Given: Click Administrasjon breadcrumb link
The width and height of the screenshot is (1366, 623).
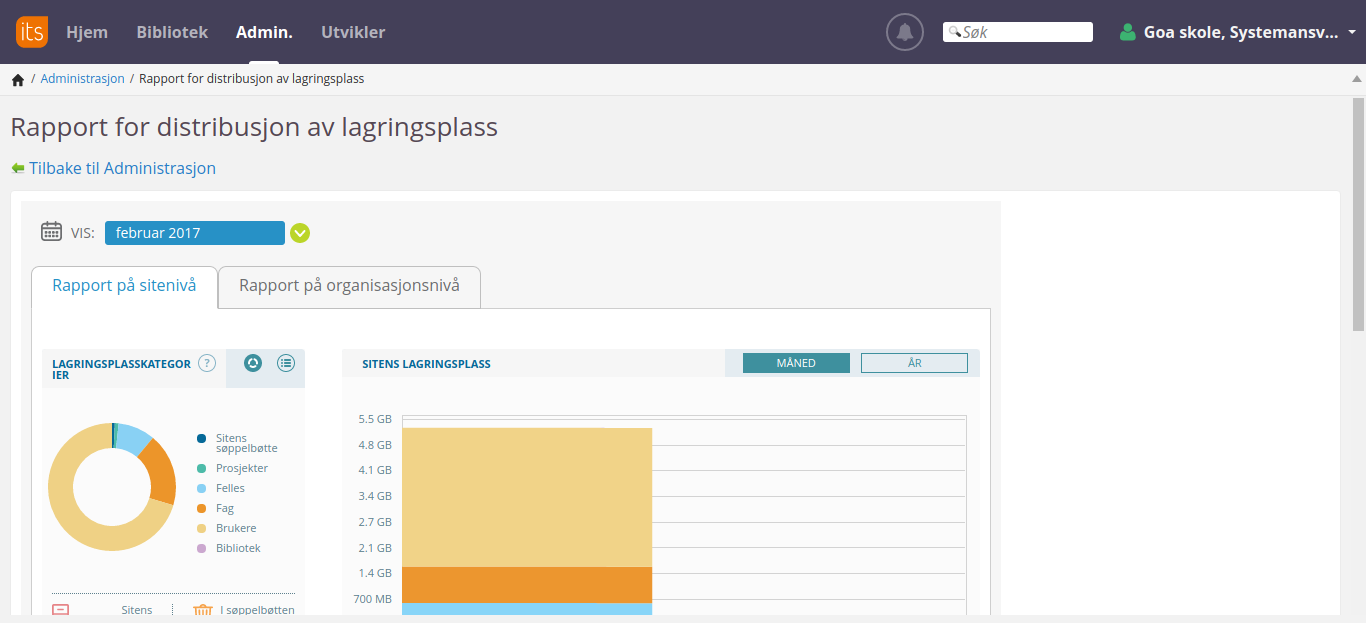Looking at the screenshot, I should pyautogui.click(x=82, y=79).
